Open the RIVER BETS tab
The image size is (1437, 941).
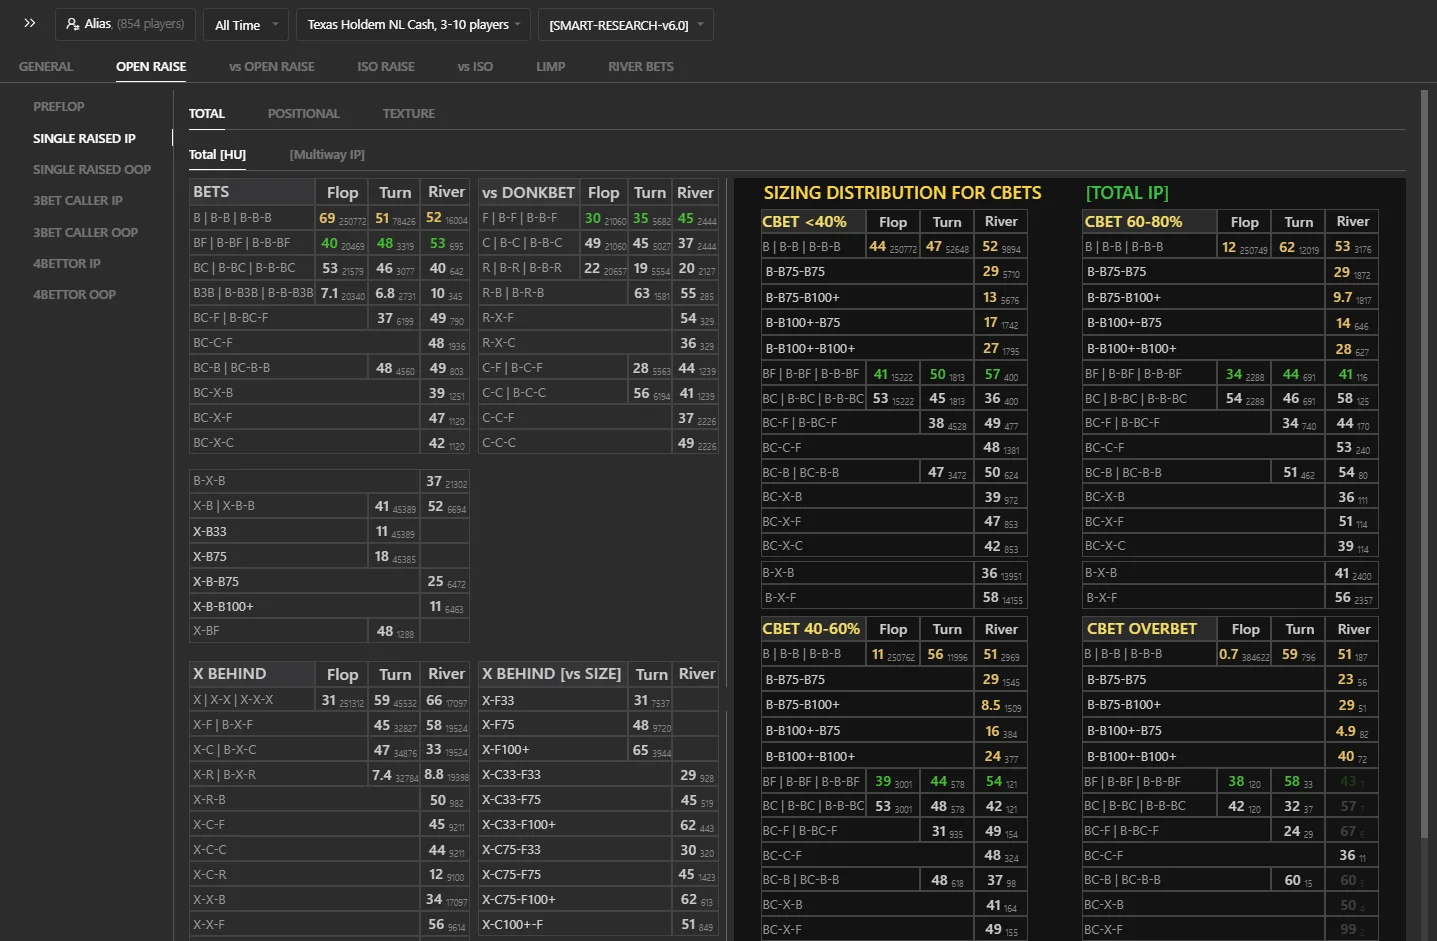pyautogui.click(x=641, y=67)
